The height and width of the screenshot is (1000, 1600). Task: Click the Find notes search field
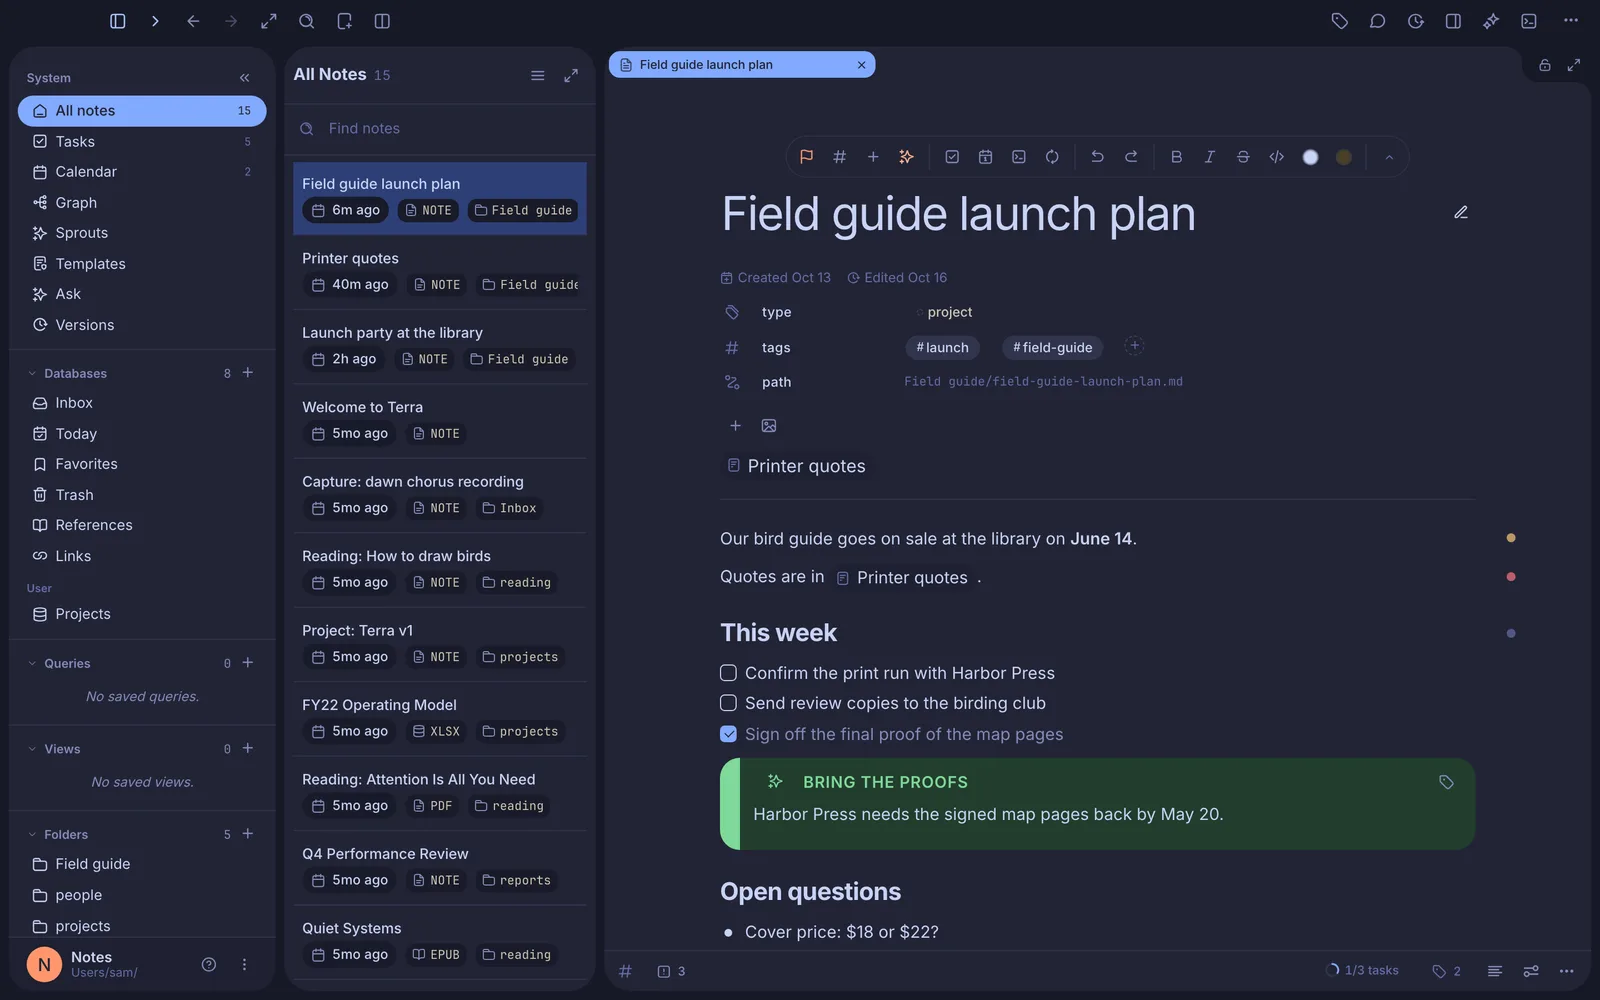440,129
